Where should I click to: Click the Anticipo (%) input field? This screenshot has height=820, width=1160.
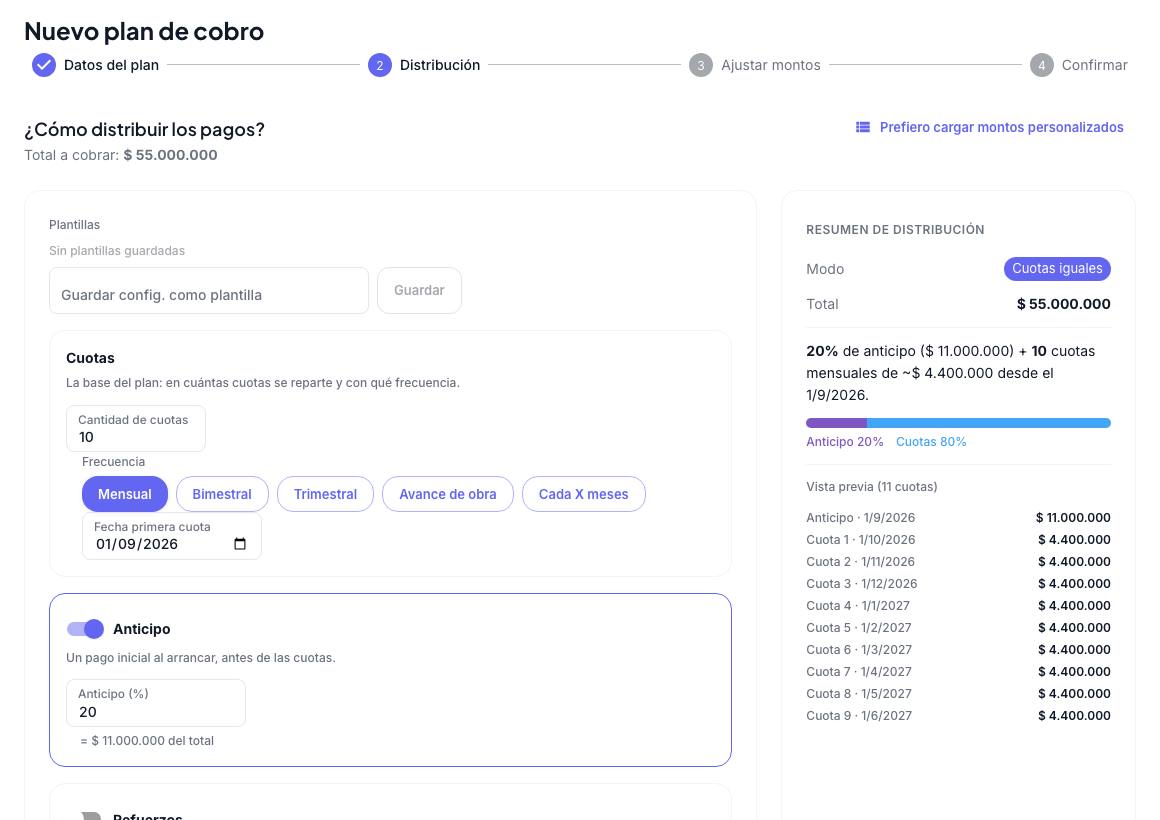click(x=156, y=703)
